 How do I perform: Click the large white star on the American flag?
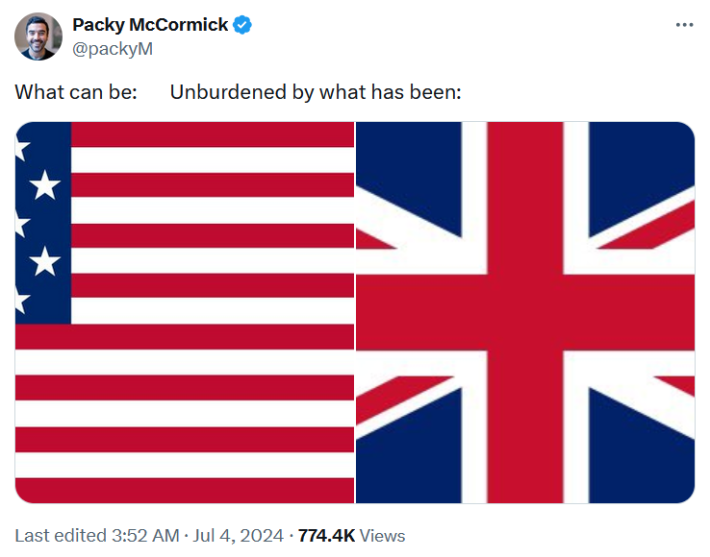(45, 185)
